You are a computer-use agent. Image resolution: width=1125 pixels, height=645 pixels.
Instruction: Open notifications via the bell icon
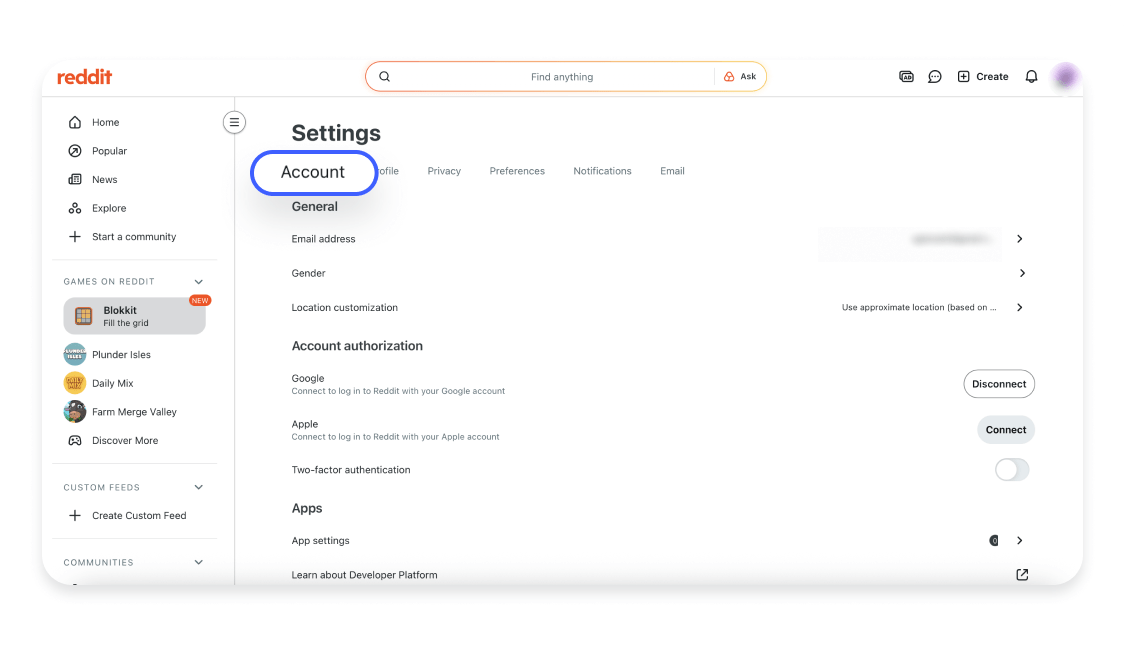click(1031, 76)
